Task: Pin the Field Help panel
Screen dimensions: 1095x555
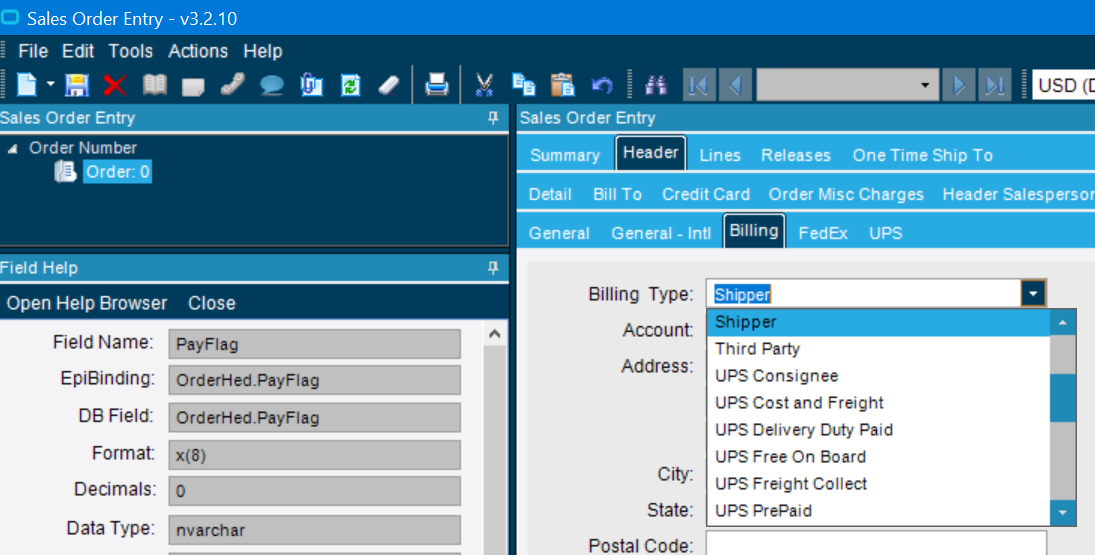Action: point(492,268)
